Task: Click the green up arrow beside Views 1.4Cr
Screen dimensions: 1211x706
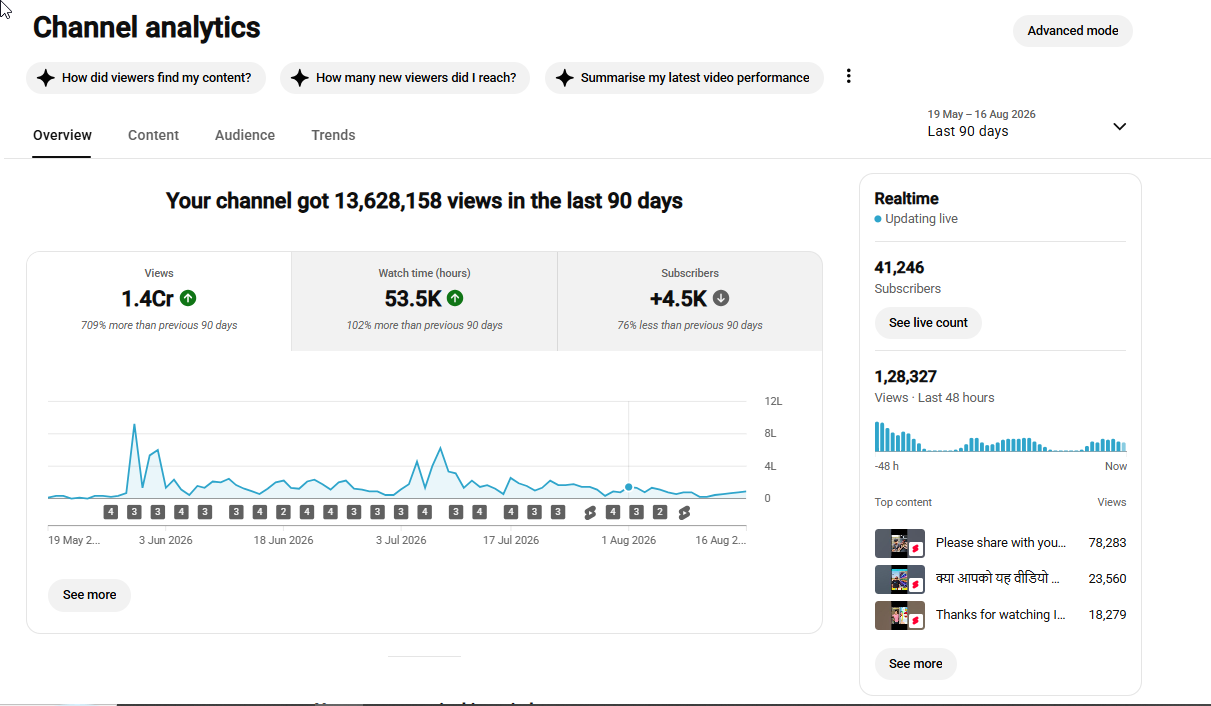Action: click(188, 298)
